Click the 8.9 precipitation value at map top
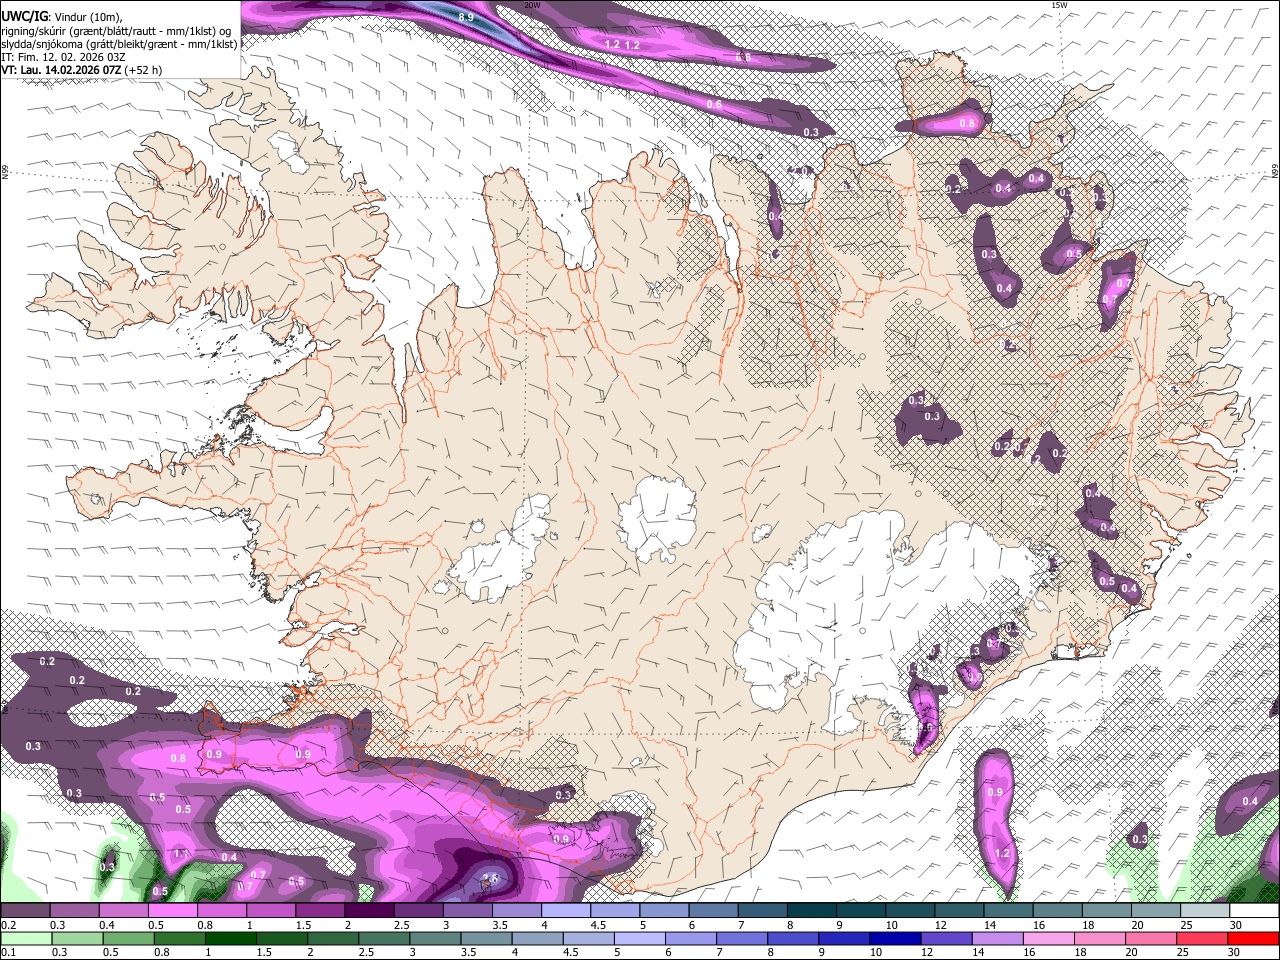1280x960 pixels. [x=466, y=18]
